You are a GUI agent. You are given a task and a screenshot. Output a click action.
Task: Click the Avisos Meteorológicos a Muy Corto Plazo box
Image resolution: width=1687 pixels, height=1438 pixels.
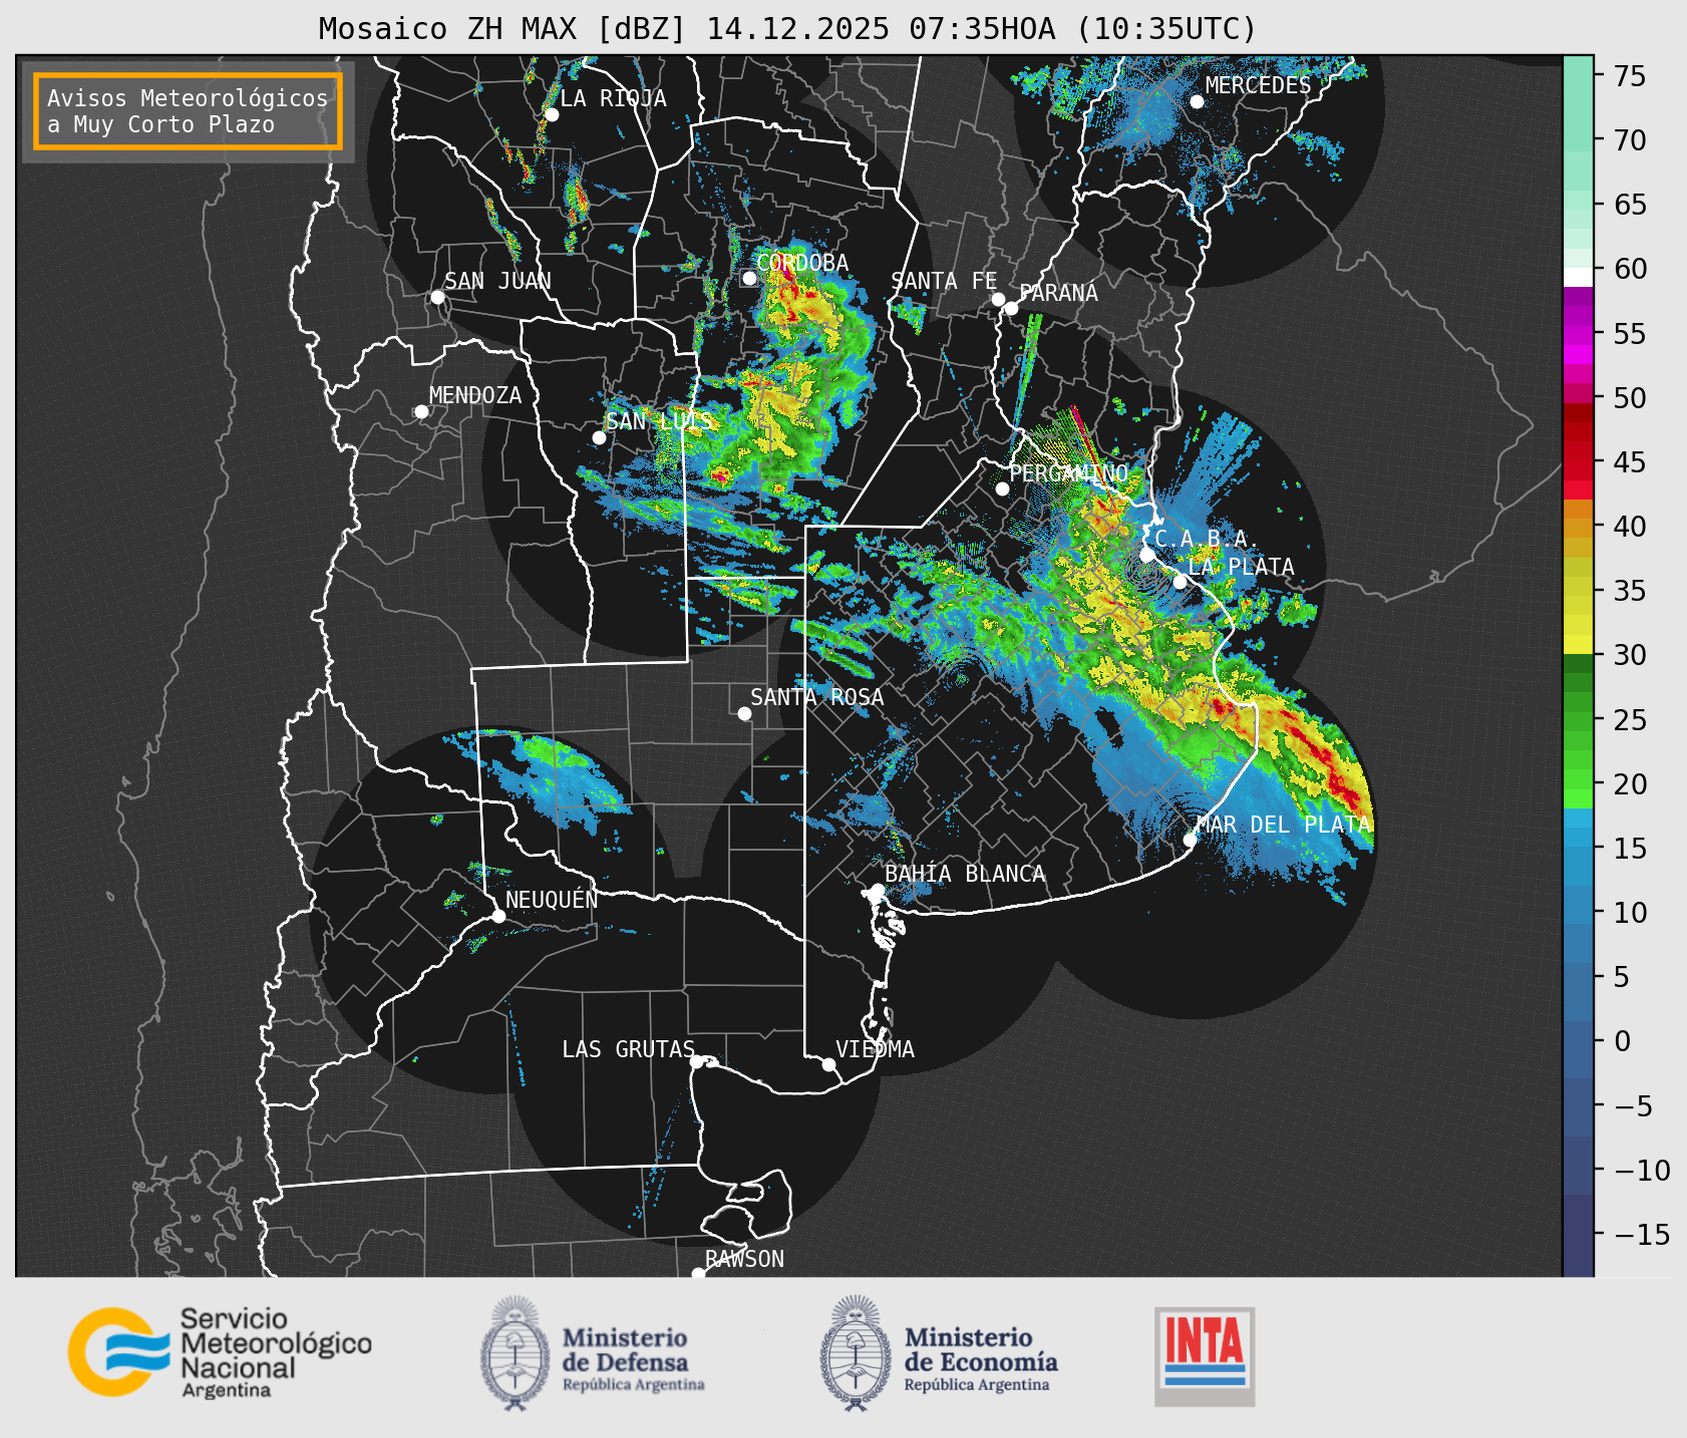tap(188, 111)
